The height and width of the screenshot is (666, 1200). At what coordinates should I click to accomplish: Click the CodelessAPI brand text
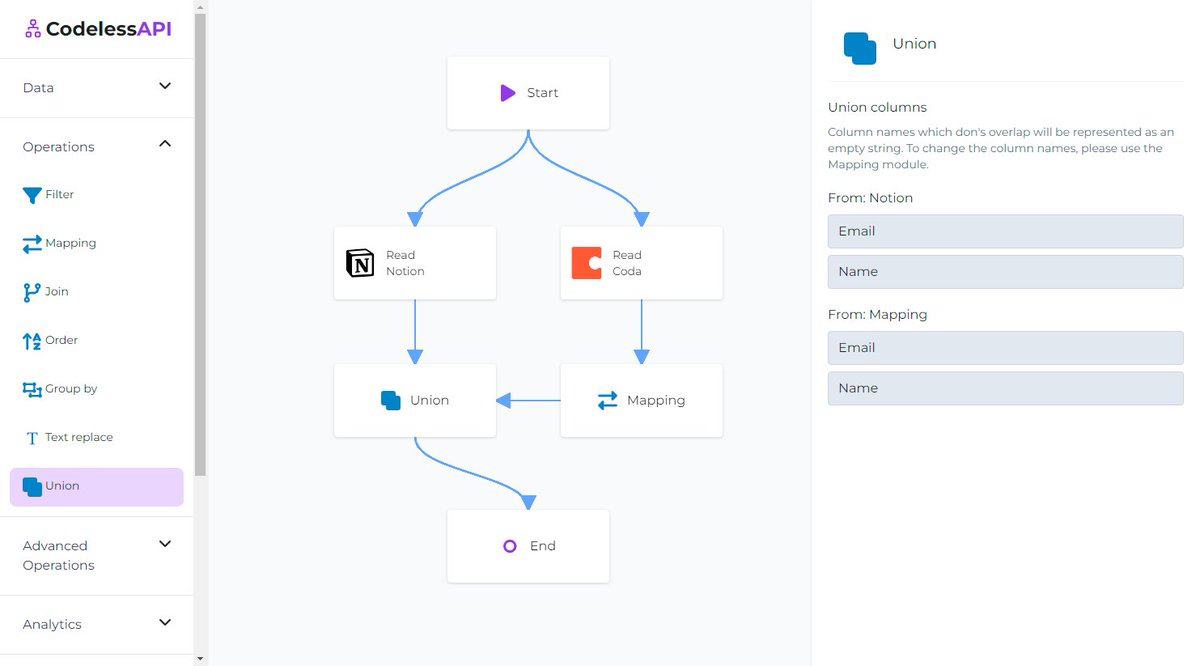(x=109, y=29)
